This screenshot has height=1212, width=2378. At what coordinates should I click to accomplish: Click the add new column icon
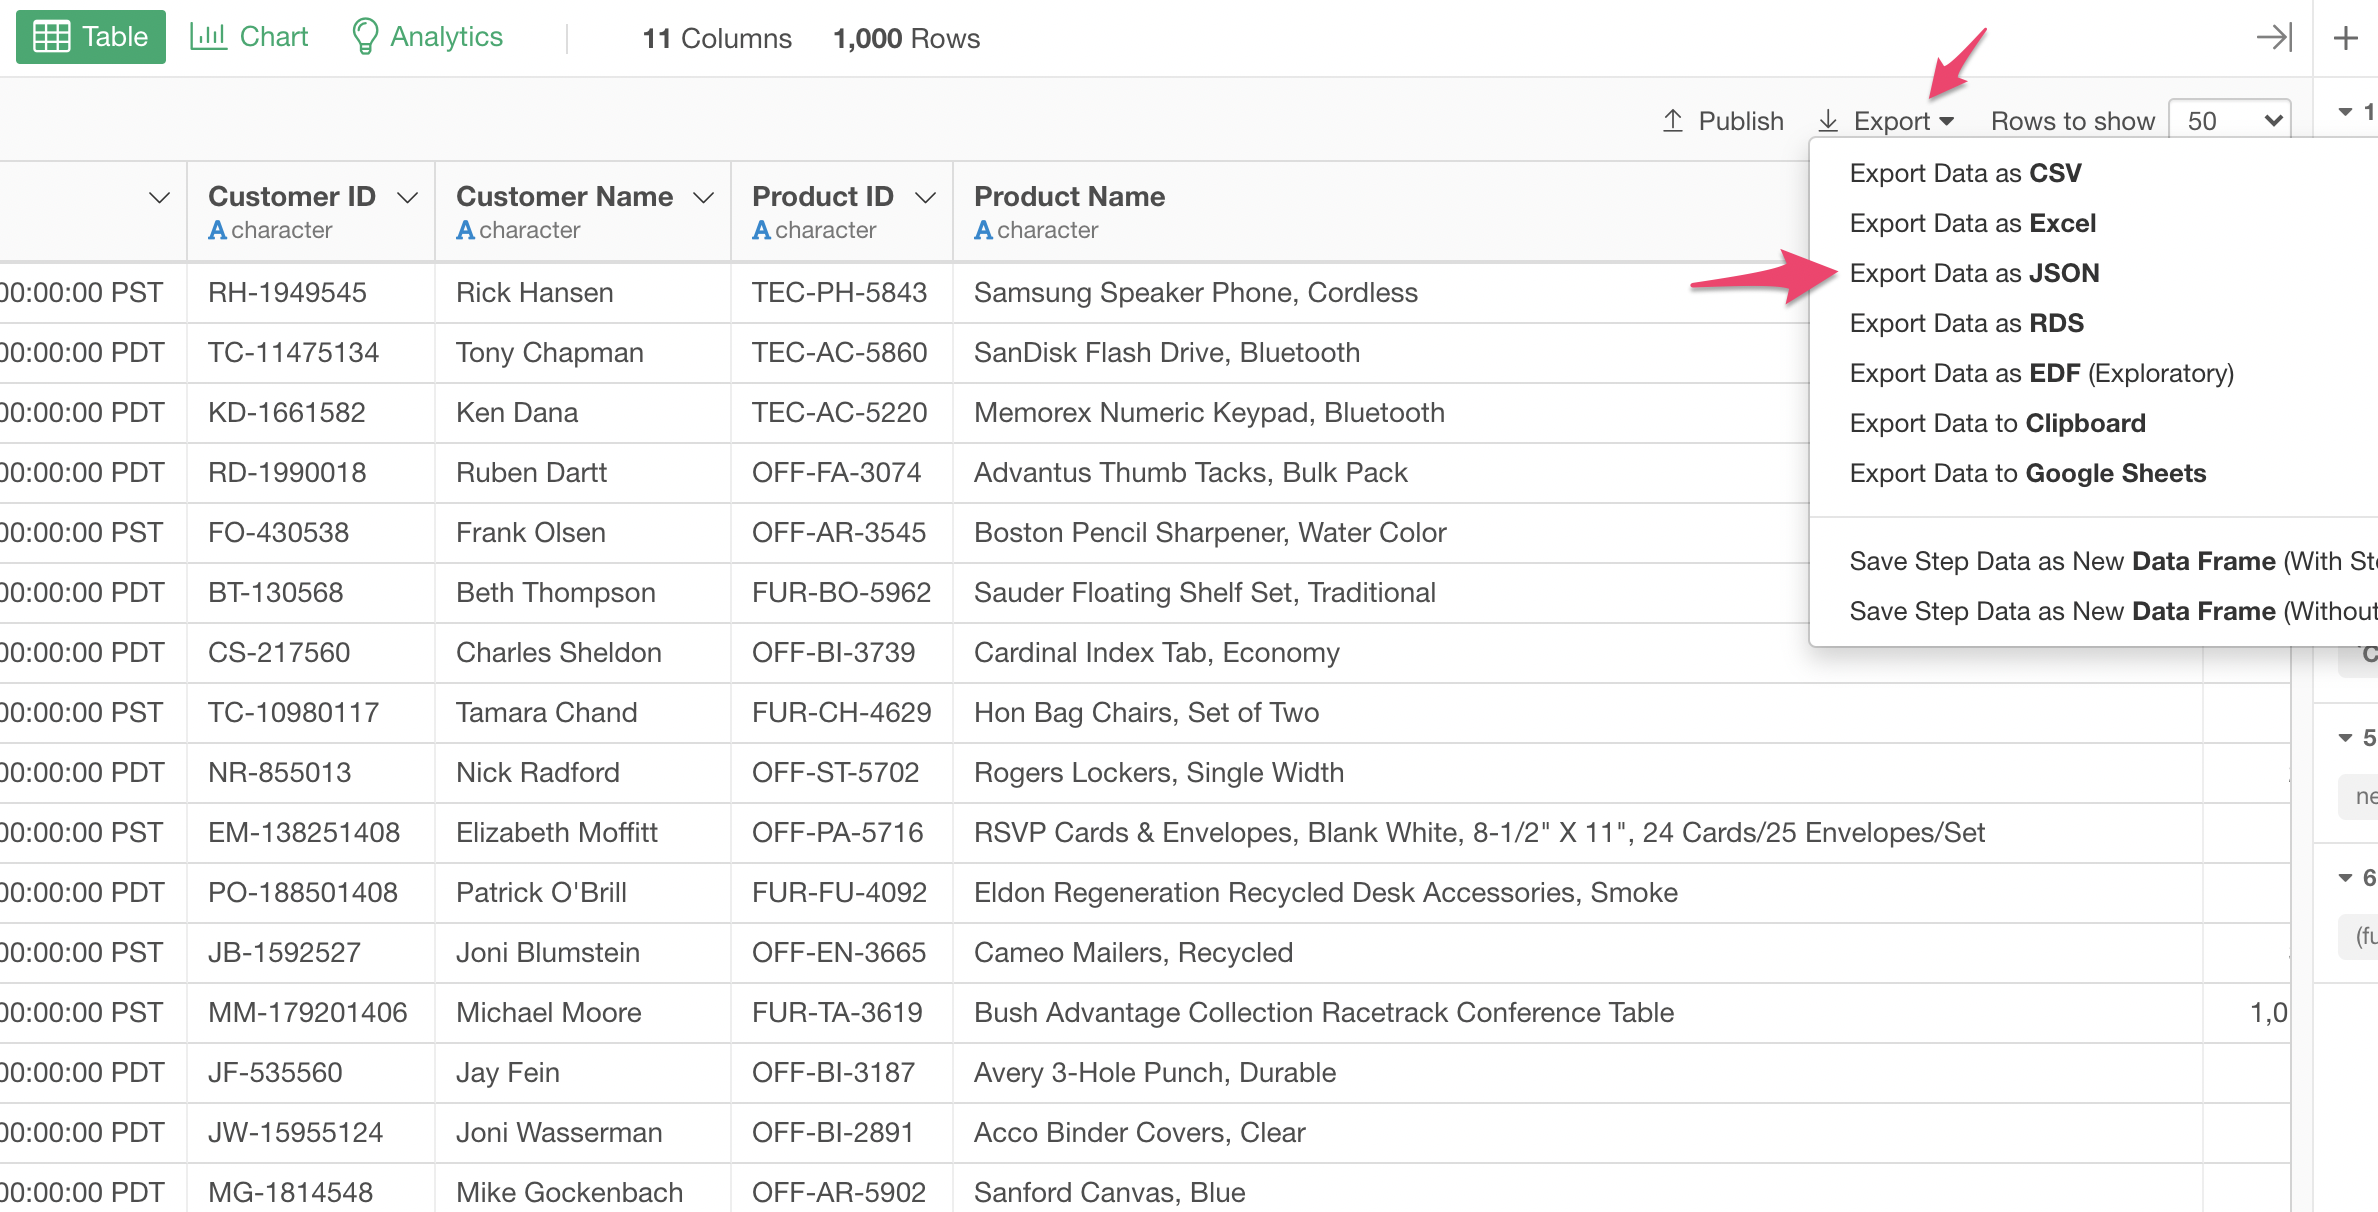coord(2344,36)
